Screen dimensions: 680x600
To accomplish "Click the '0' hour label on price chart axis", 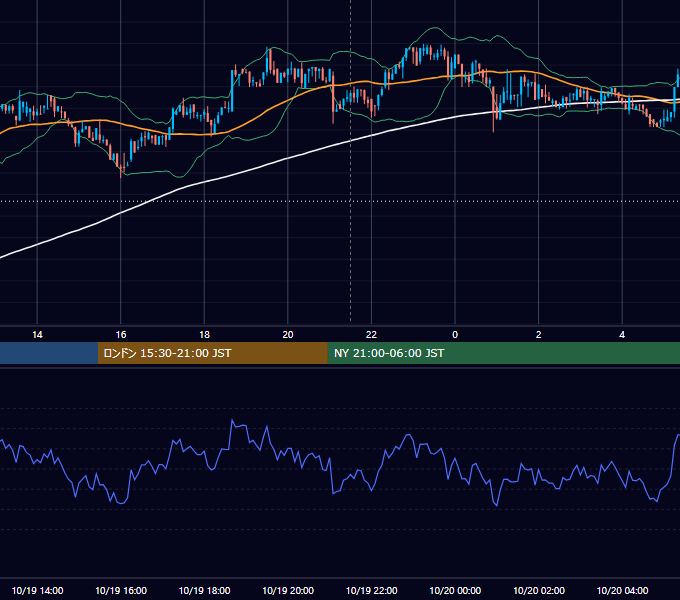I will click(x=455, y=335).
